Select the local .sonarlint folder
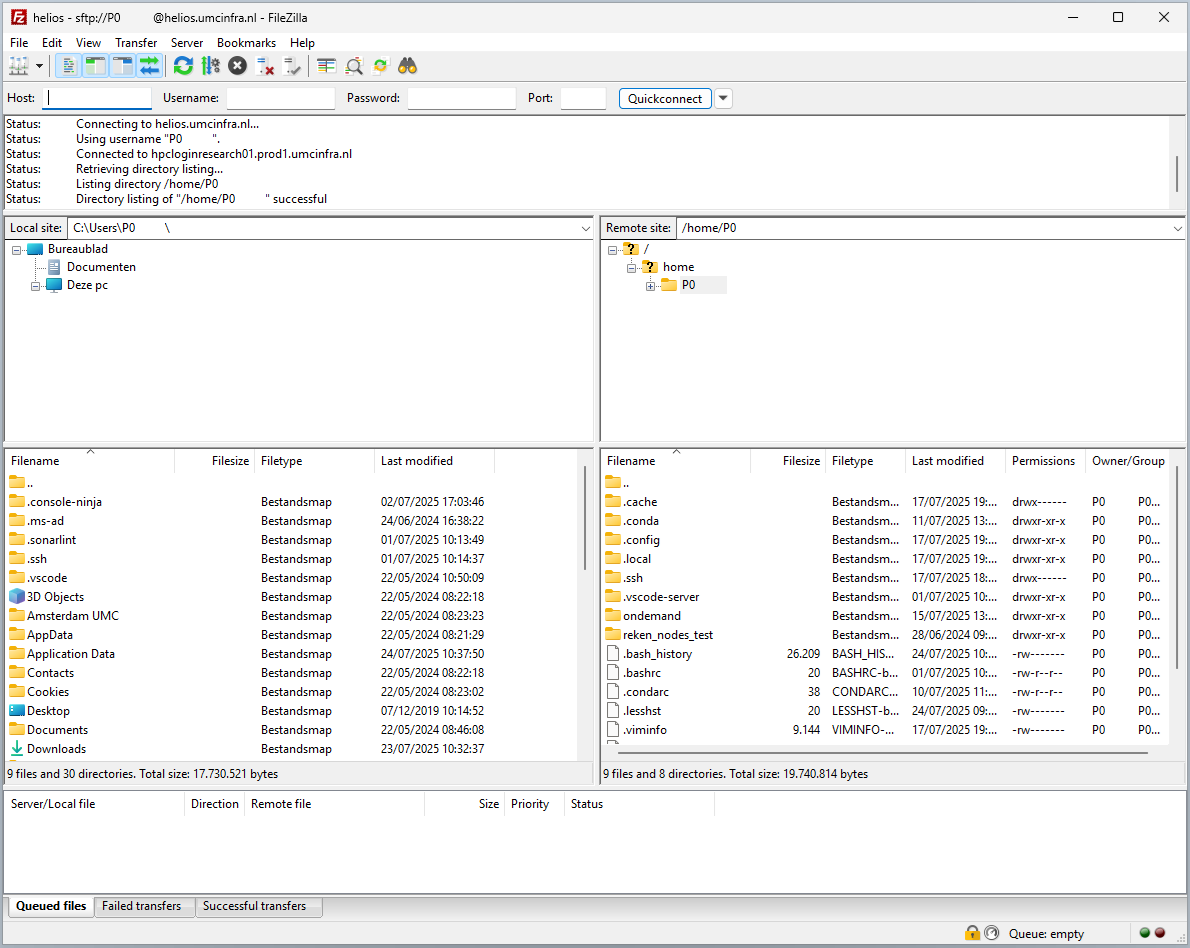The width and height of the screenshot is (1190, 948). coord(52,540)
